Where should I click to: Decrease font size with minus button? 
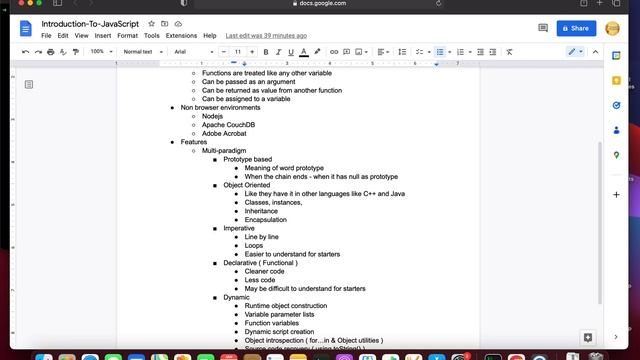tap(223, 52)
